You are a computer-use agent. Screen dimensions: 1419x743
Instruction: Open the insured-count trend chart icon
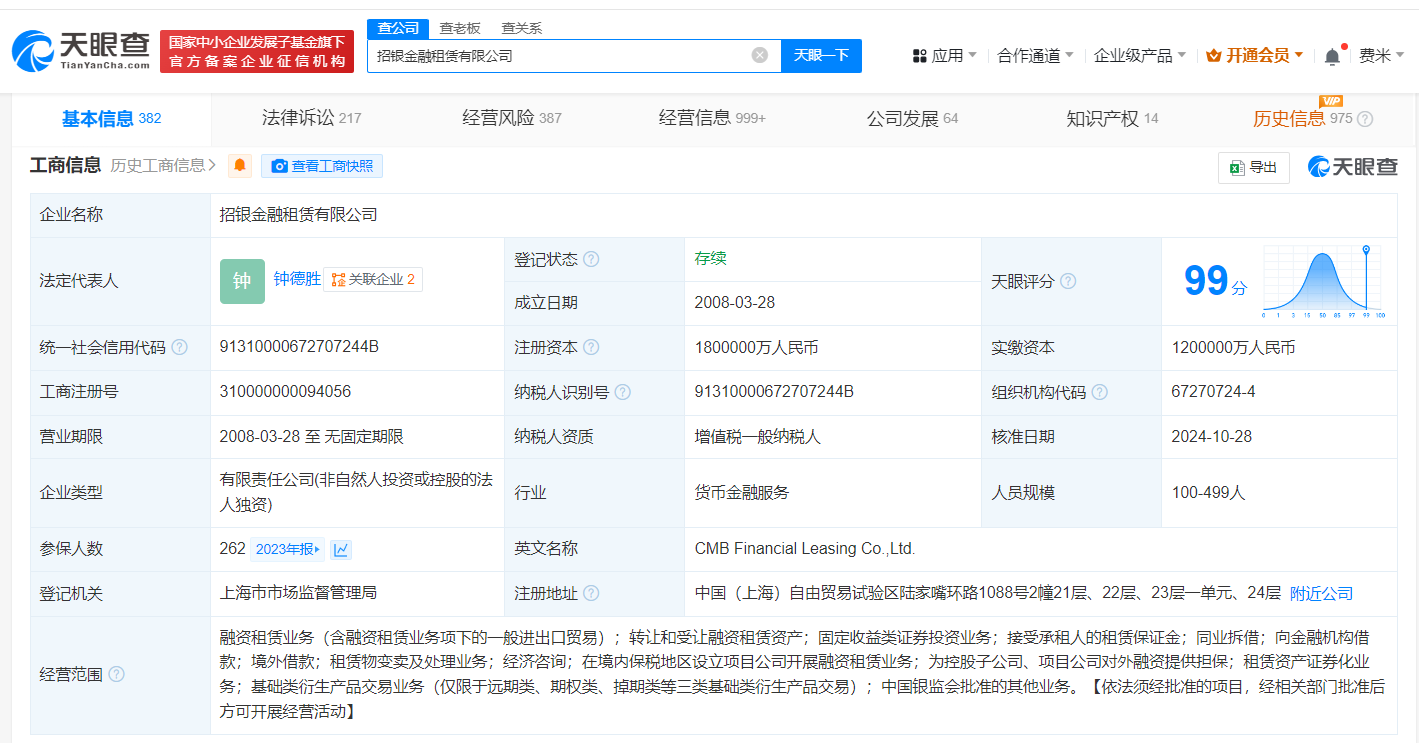(341, 549)
